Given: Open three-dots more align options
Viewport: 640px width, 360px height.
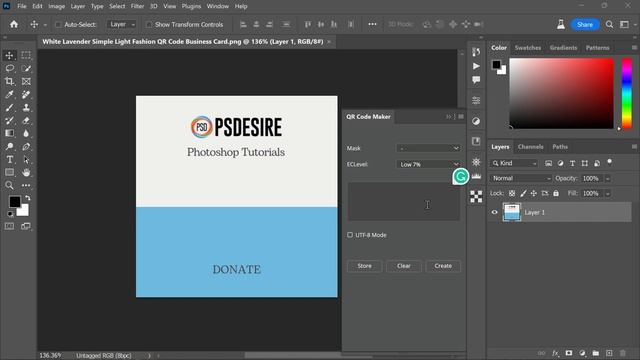Looking at the screenshot, I should coord(372,24).
